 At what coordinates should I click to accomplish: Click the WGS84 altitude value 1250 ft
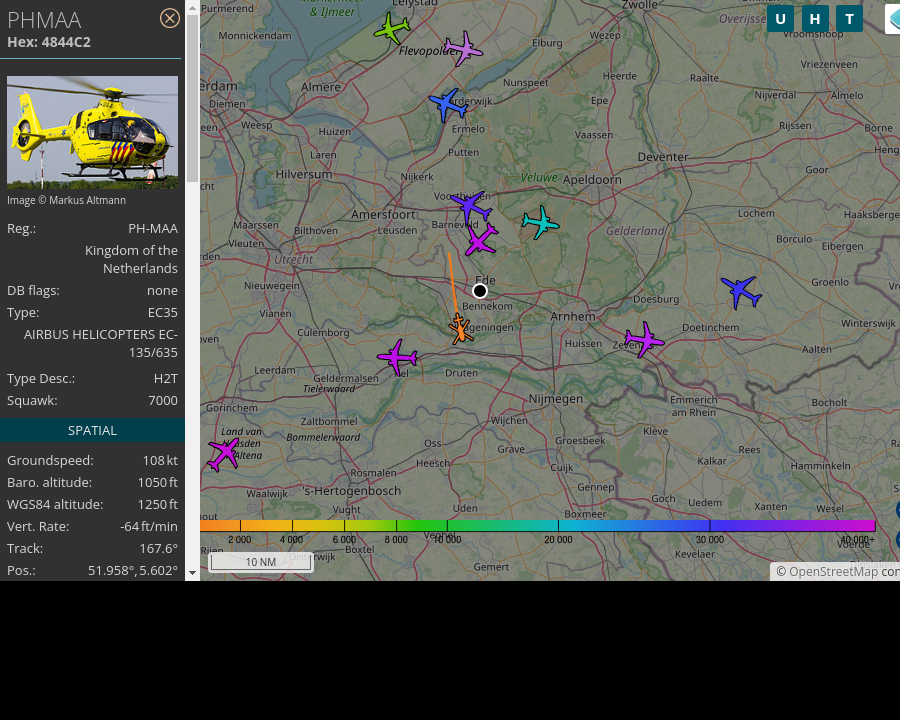pyautogui.click(x=158, y=504)
